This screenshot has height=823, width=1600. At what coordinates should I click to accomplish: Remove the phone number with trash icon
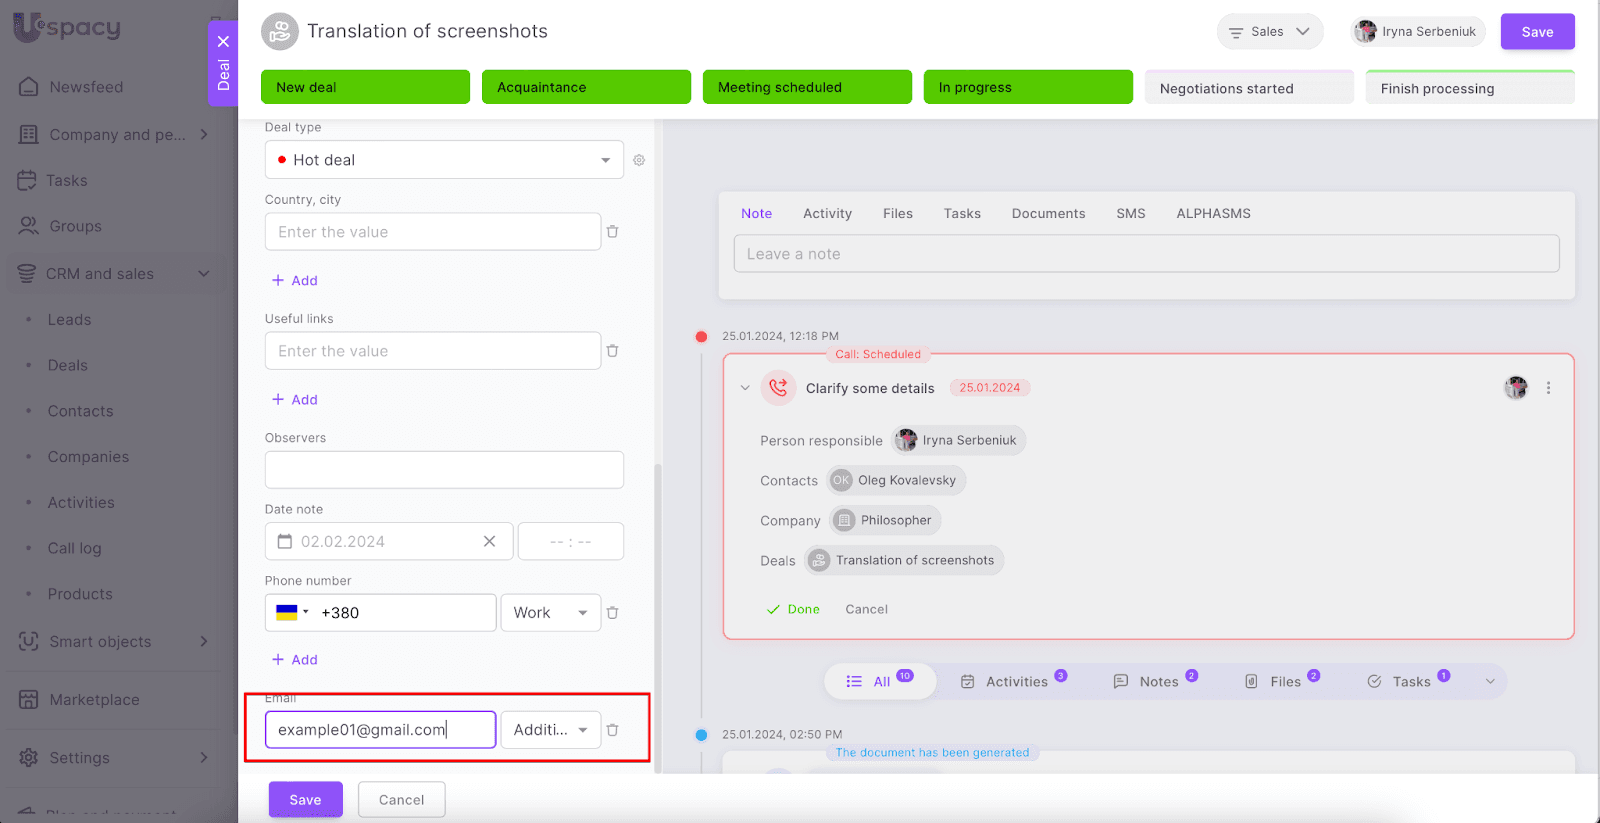tap(613, 613)
